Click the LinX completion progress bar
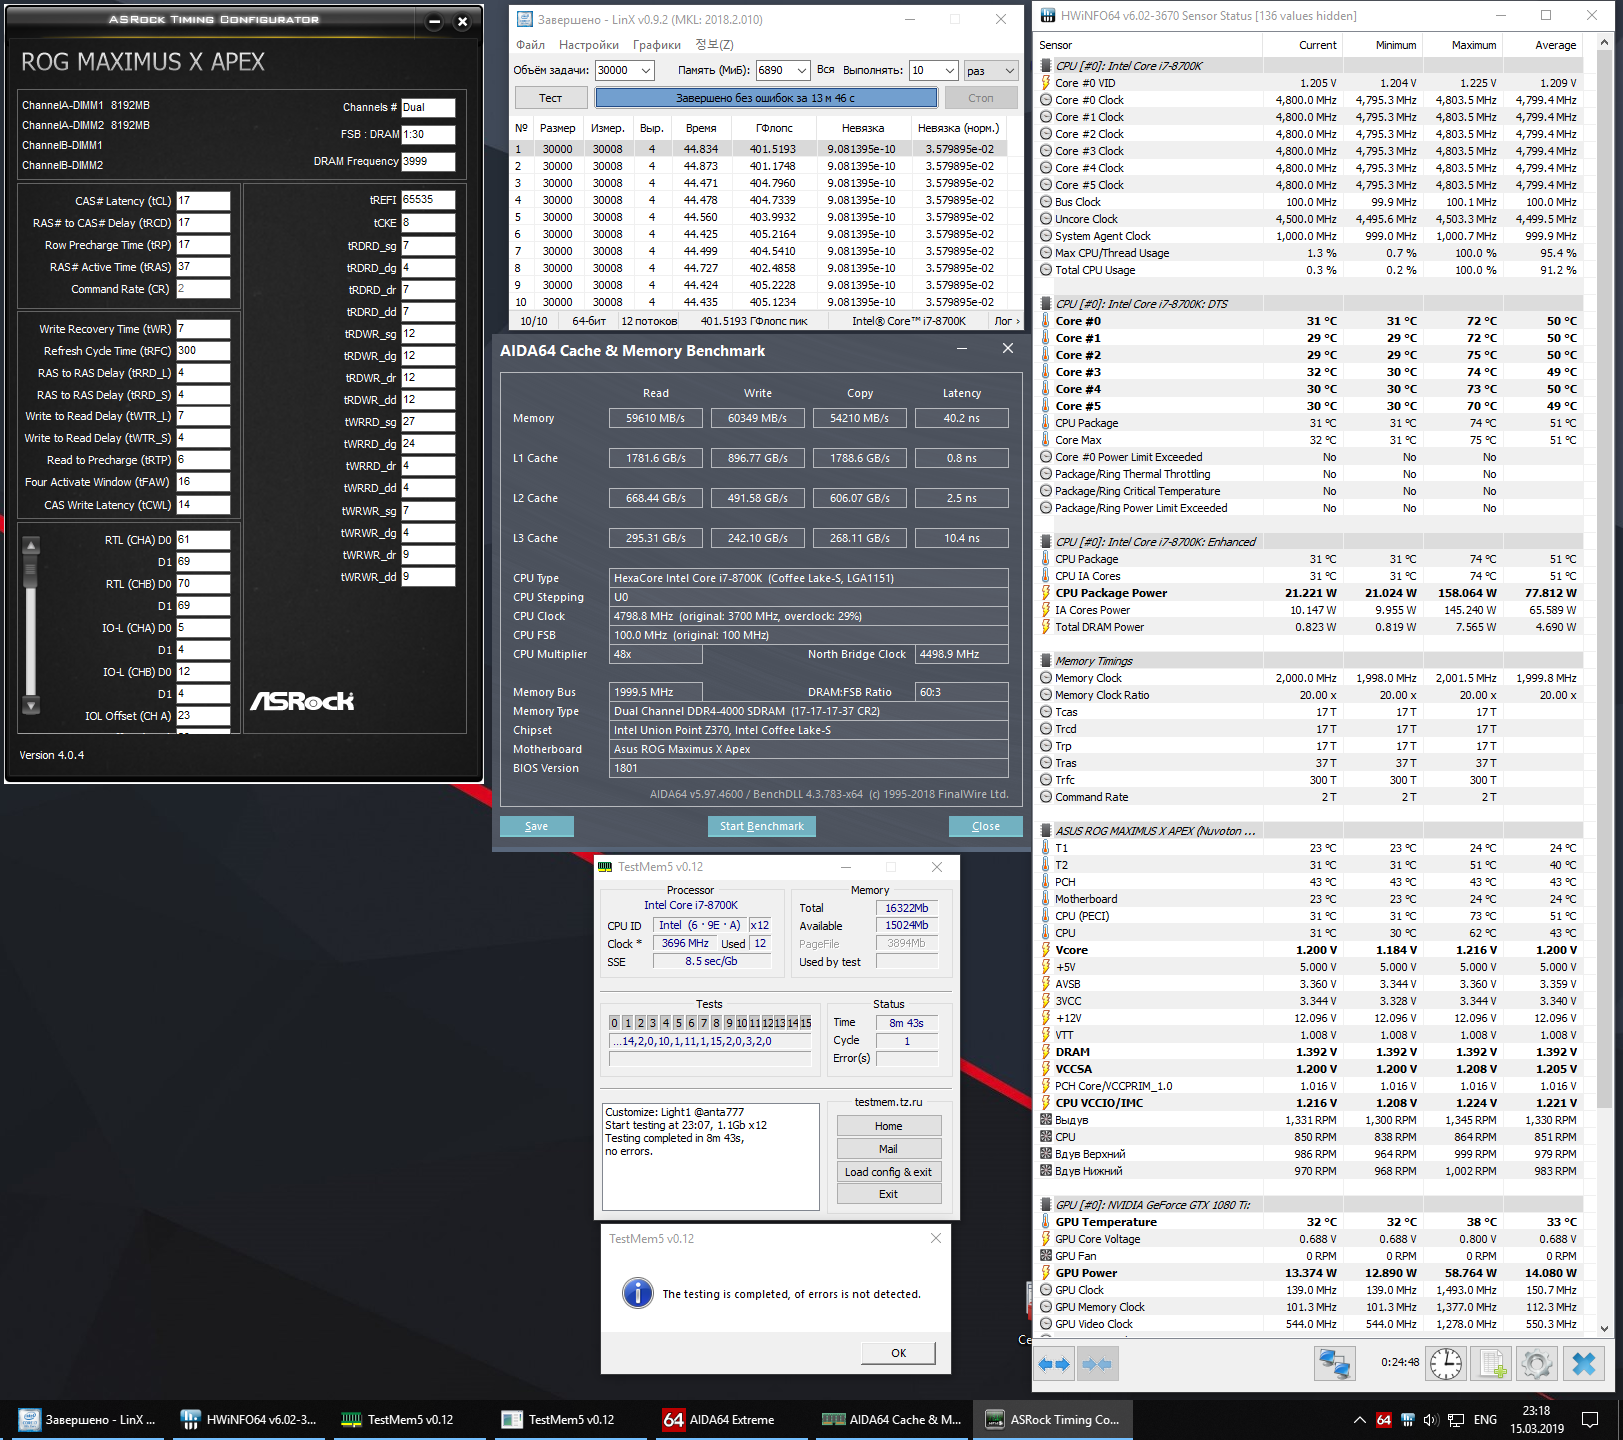The image size is (1623, 1440). click(766, 98)
